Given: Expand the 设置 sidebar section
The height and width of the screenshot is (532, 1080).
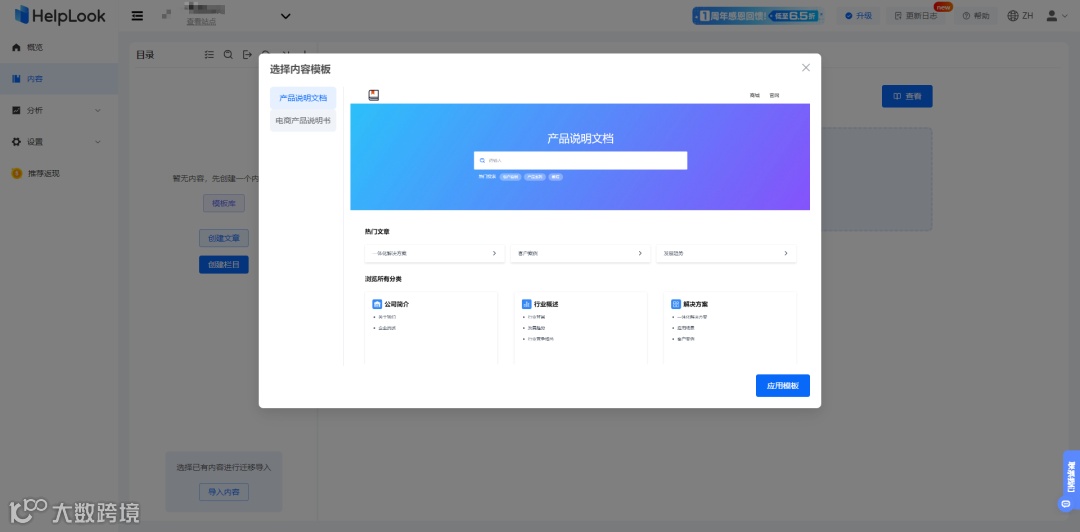Looking at the screenshot, I should pyautogui.click(x=59, y=142).
